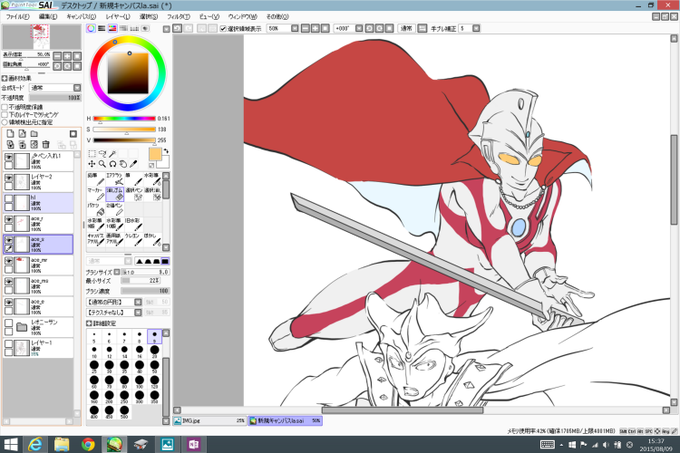Select the zoom magnifier tool

pos(102,164)
